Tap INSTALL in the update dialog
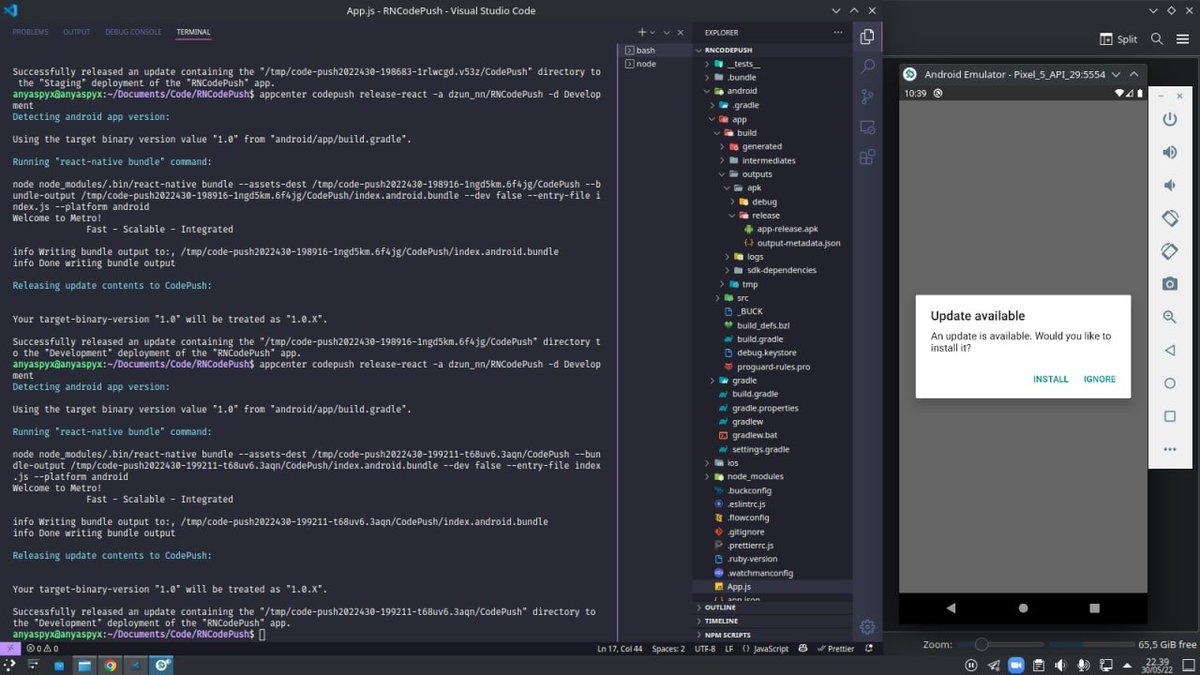The height and width of the screenshot is (675, 1200). (x=1051, y=379)
